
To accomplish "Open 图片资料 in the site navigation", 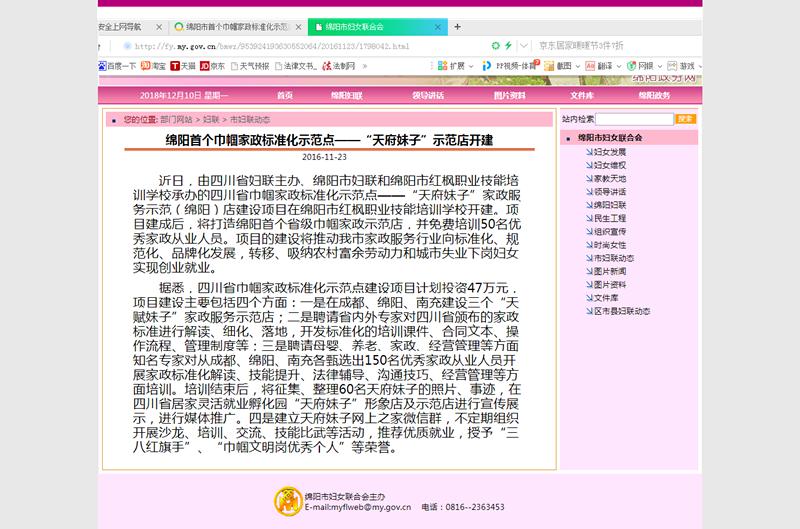I will coord(509,95).
